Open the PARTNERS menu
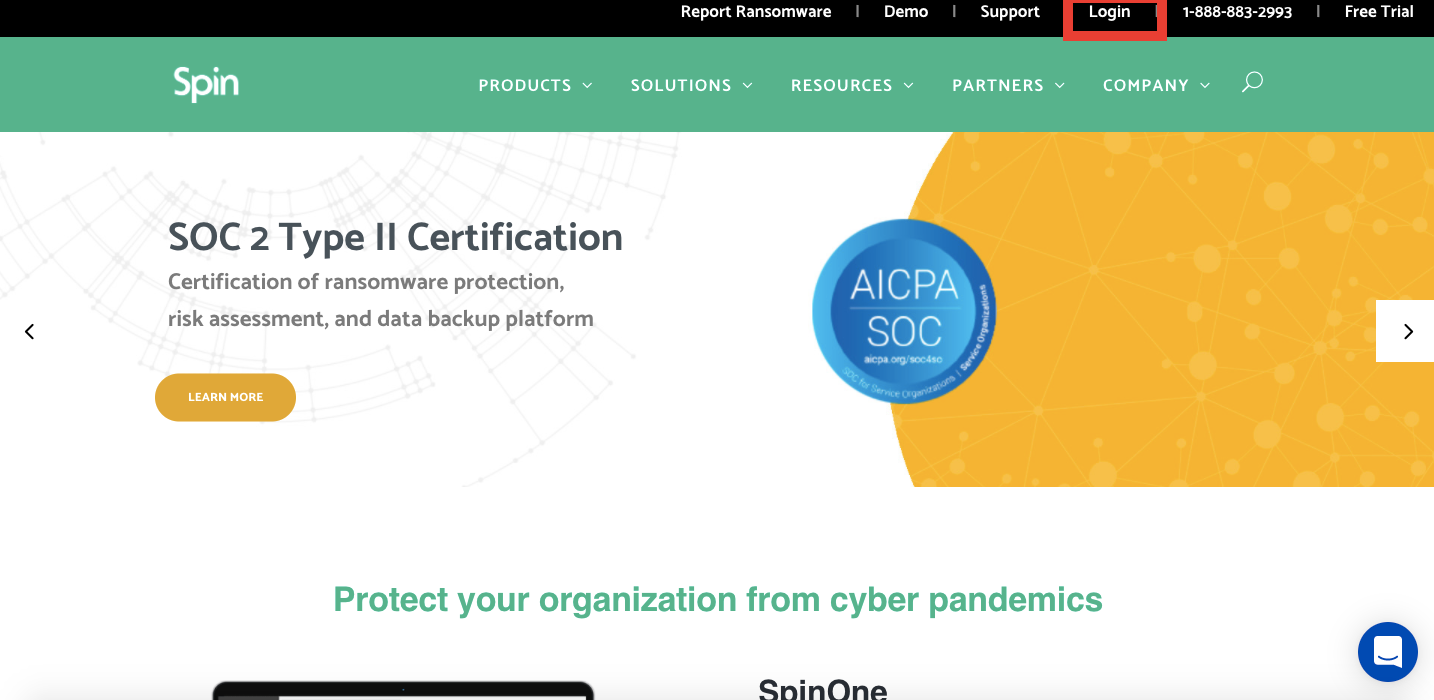 click(x=1008, y=86)
